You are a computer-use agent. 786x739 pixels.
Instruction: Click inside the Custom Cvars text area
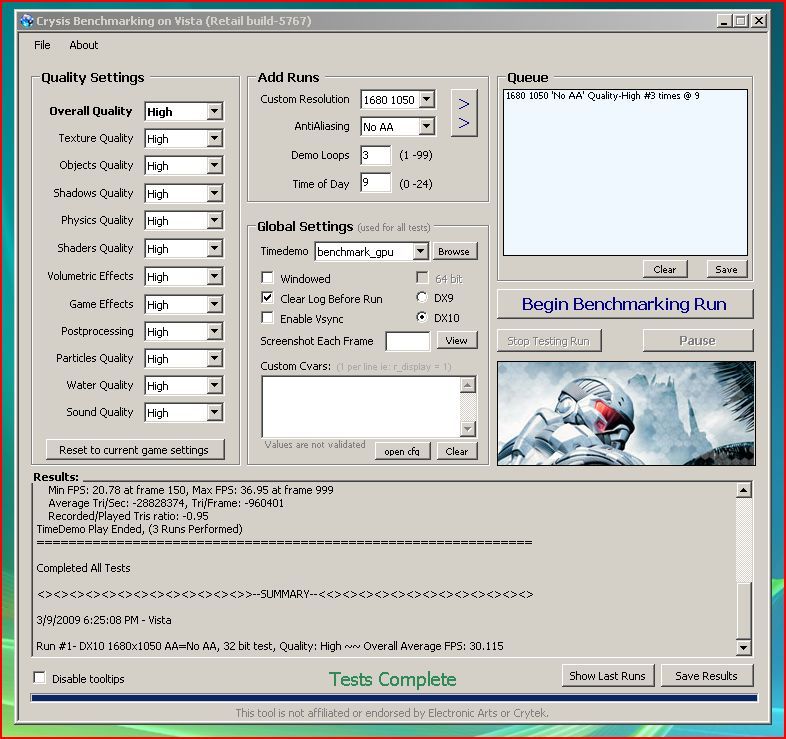pyautogui.click(x=361, y=407)
